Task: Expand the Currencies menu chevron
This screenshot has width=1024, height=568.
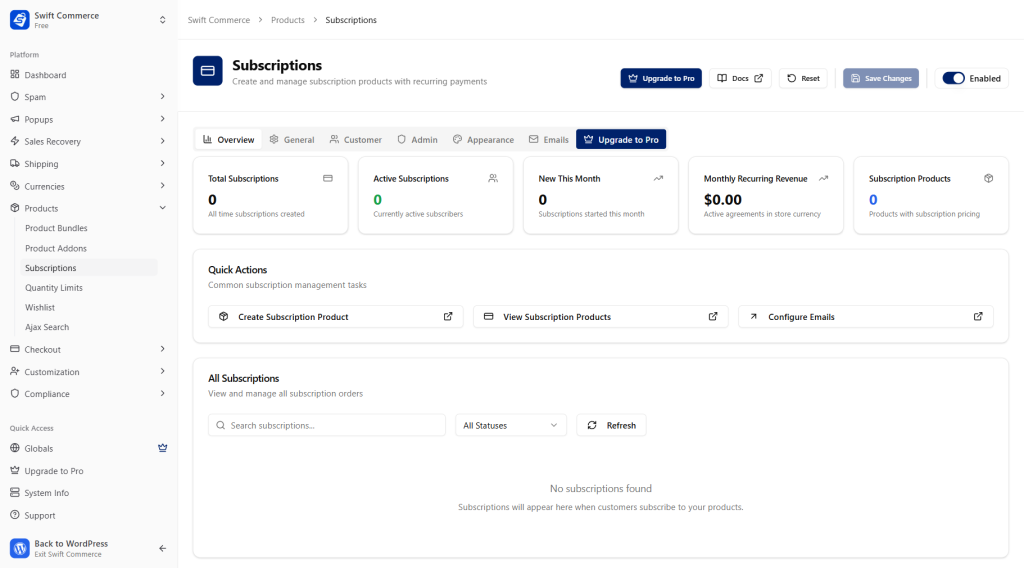Action: coord(163,185)
